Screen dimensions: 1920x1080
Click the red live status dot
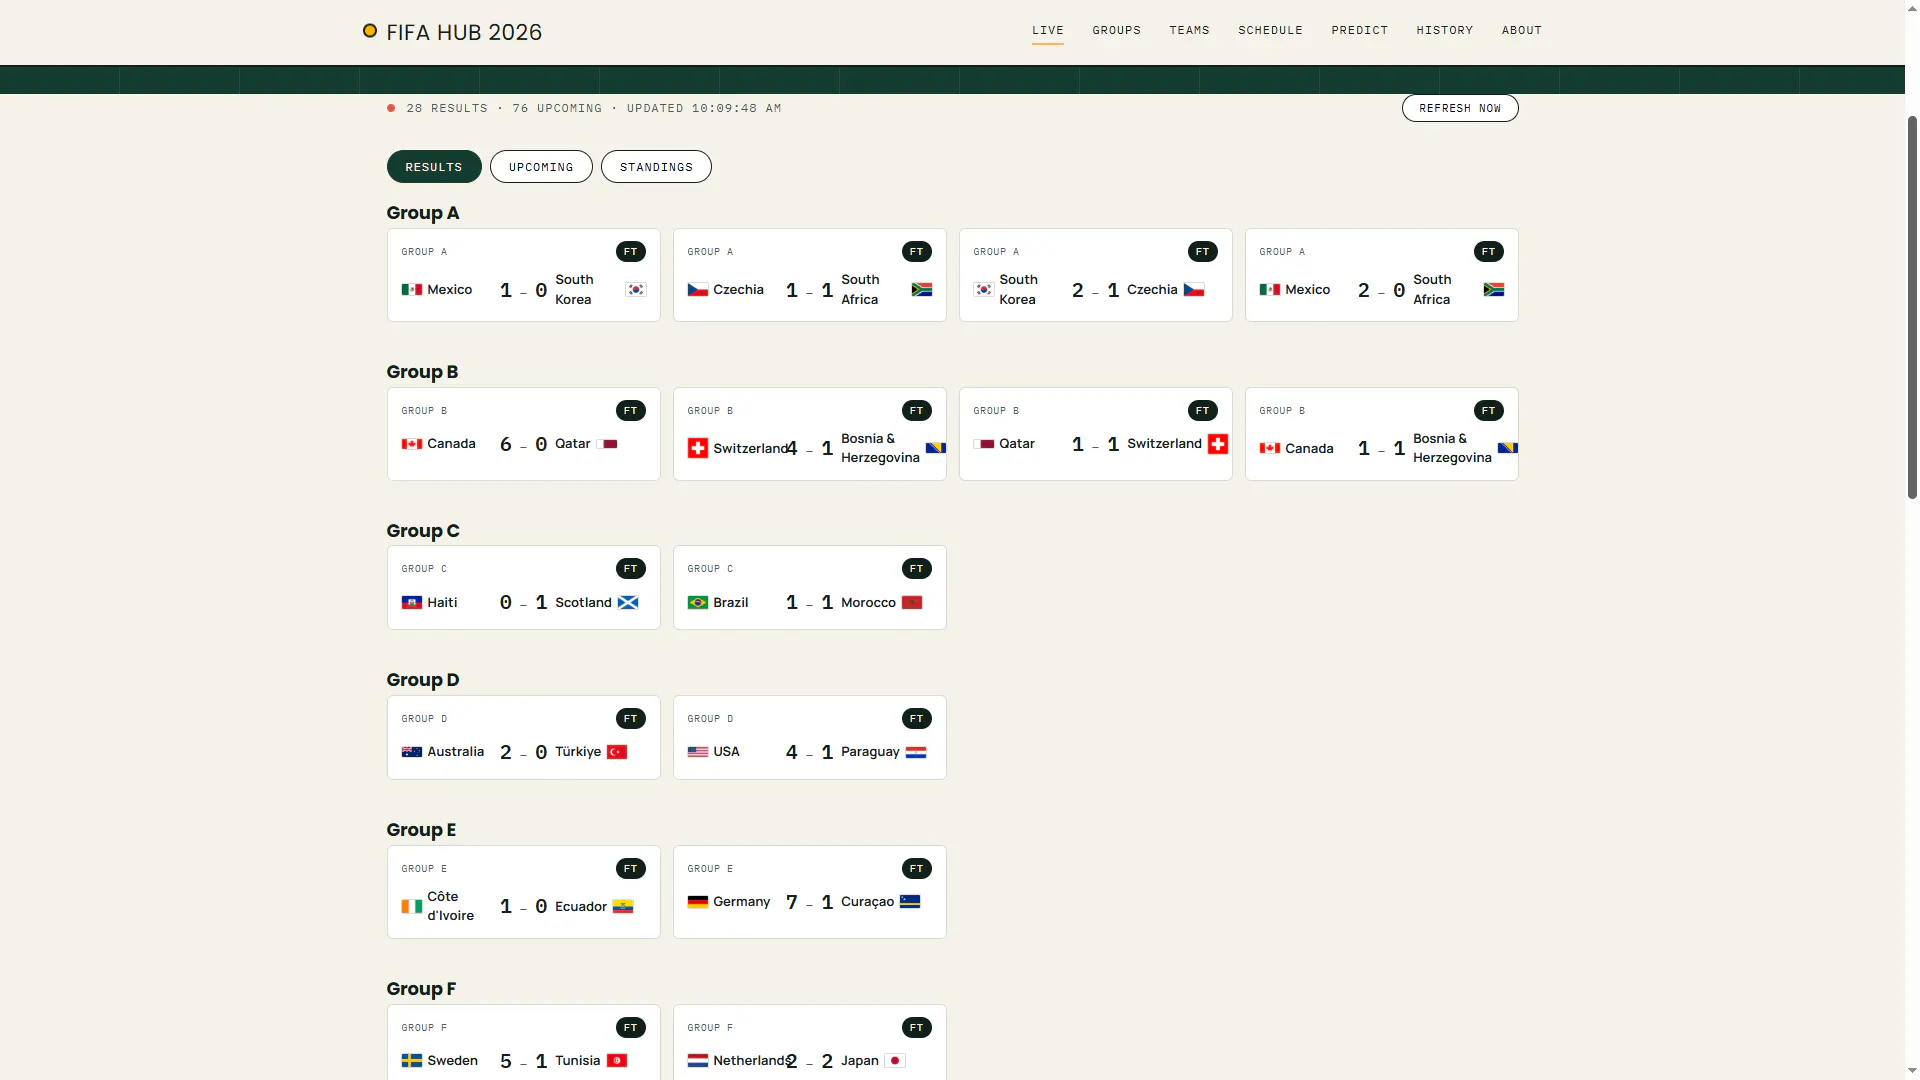[x=391, y=108]
